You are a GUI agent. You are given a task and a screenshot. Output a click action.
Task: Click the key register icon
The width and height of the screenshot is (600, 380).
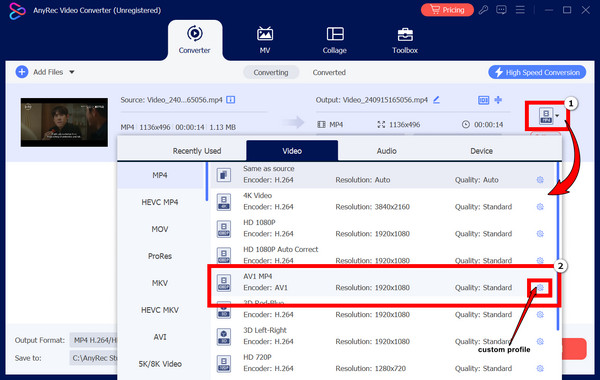coord(483,10)
